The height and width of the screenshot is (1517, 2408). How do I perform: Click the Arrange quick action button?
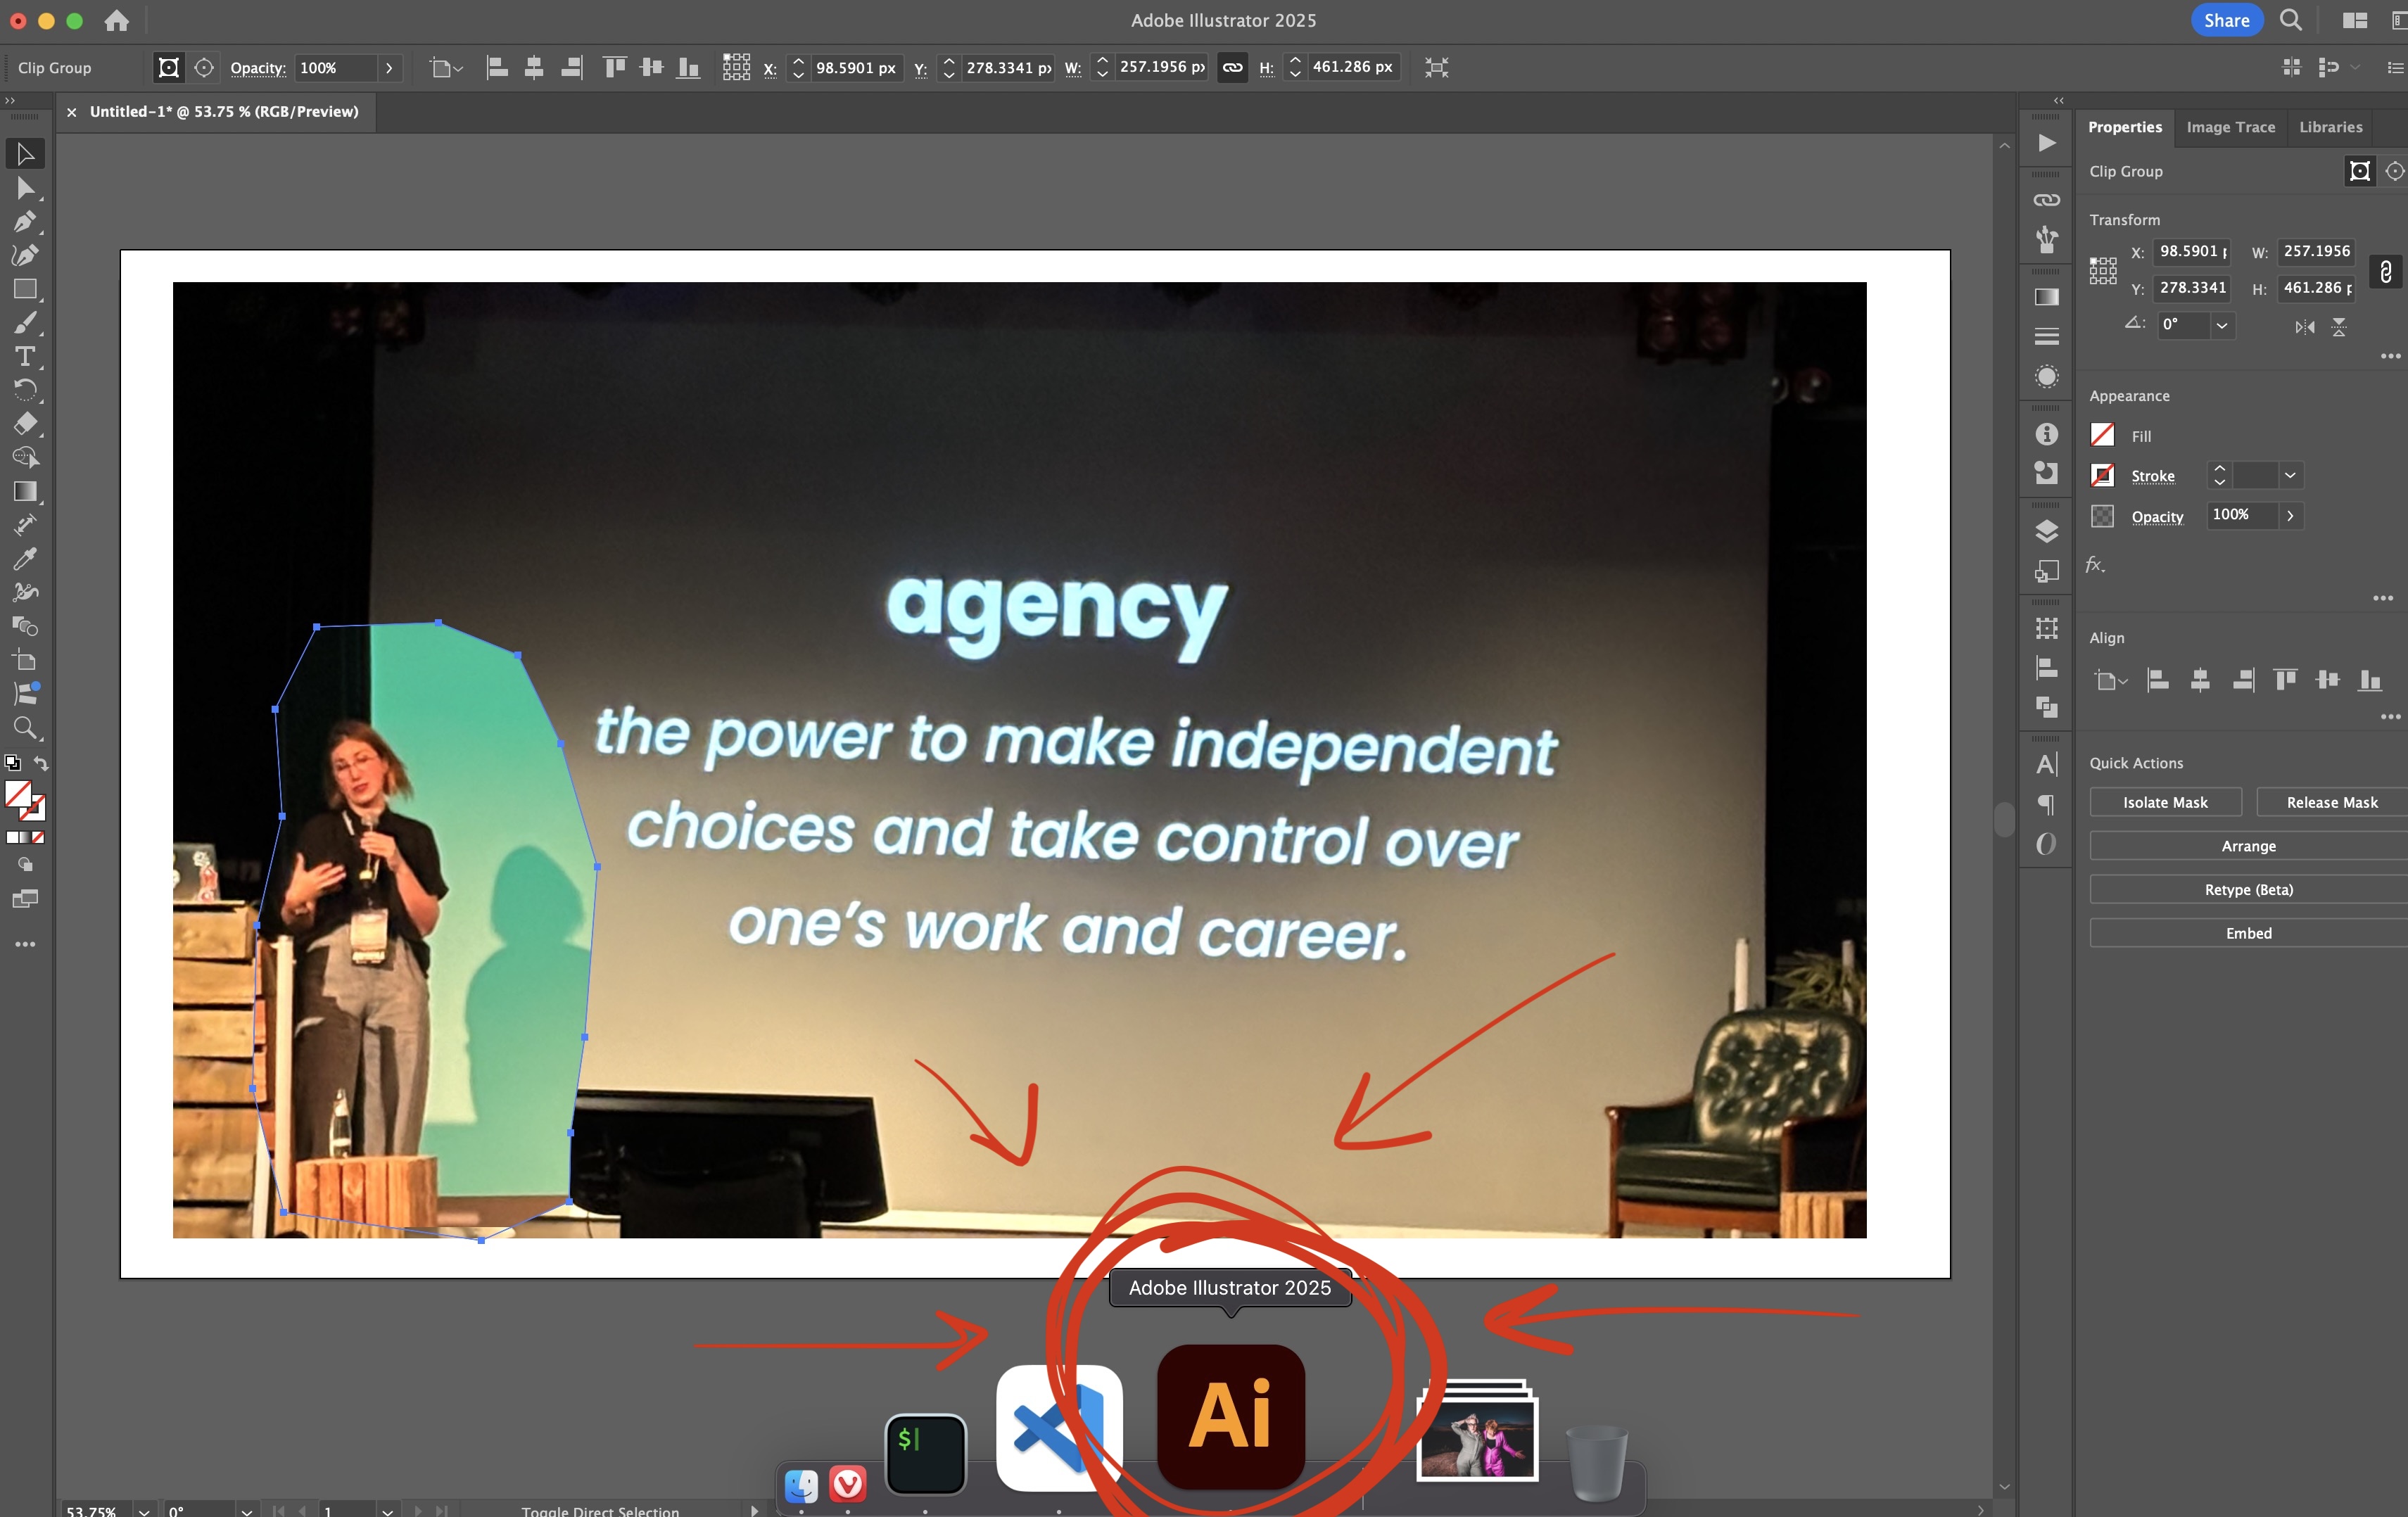coord(2248,846)
